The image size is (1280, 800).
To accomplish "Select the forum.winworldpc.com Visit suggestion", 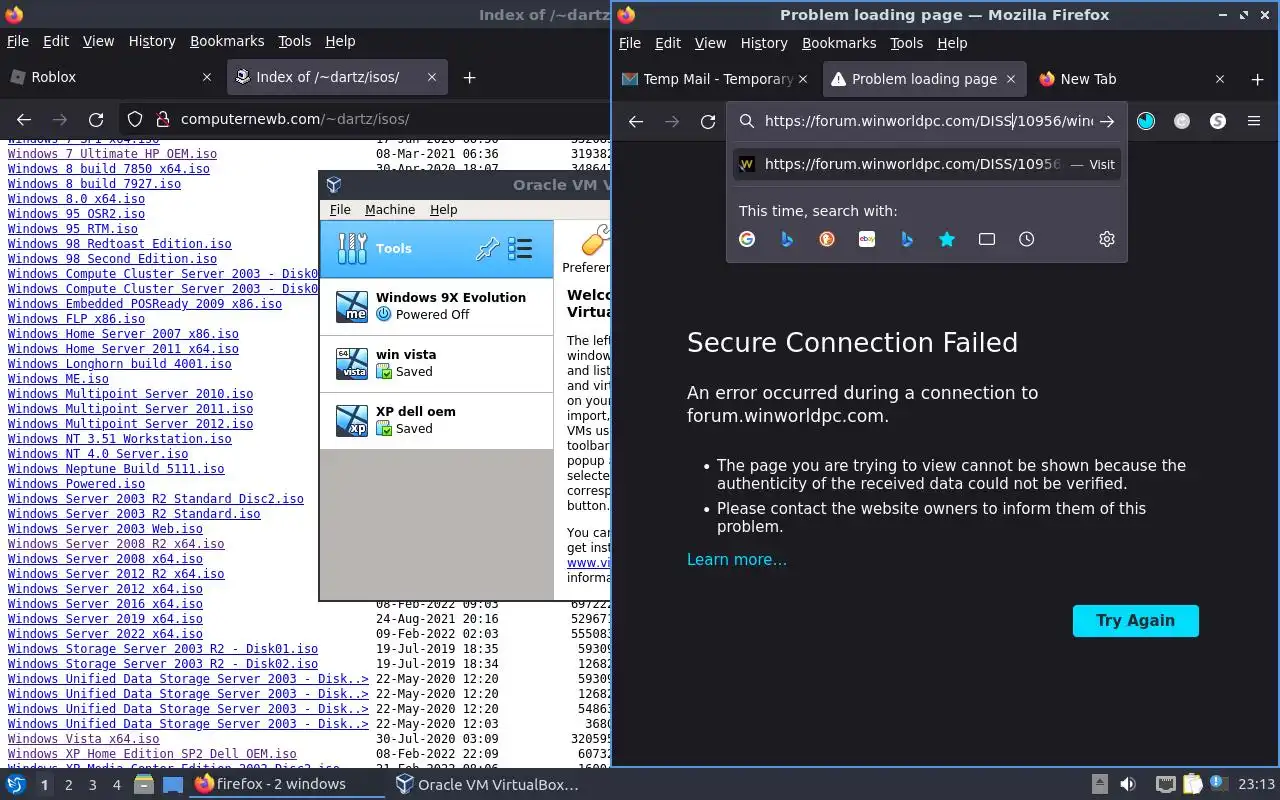I will pyautogui.click(x=926, y=164).
